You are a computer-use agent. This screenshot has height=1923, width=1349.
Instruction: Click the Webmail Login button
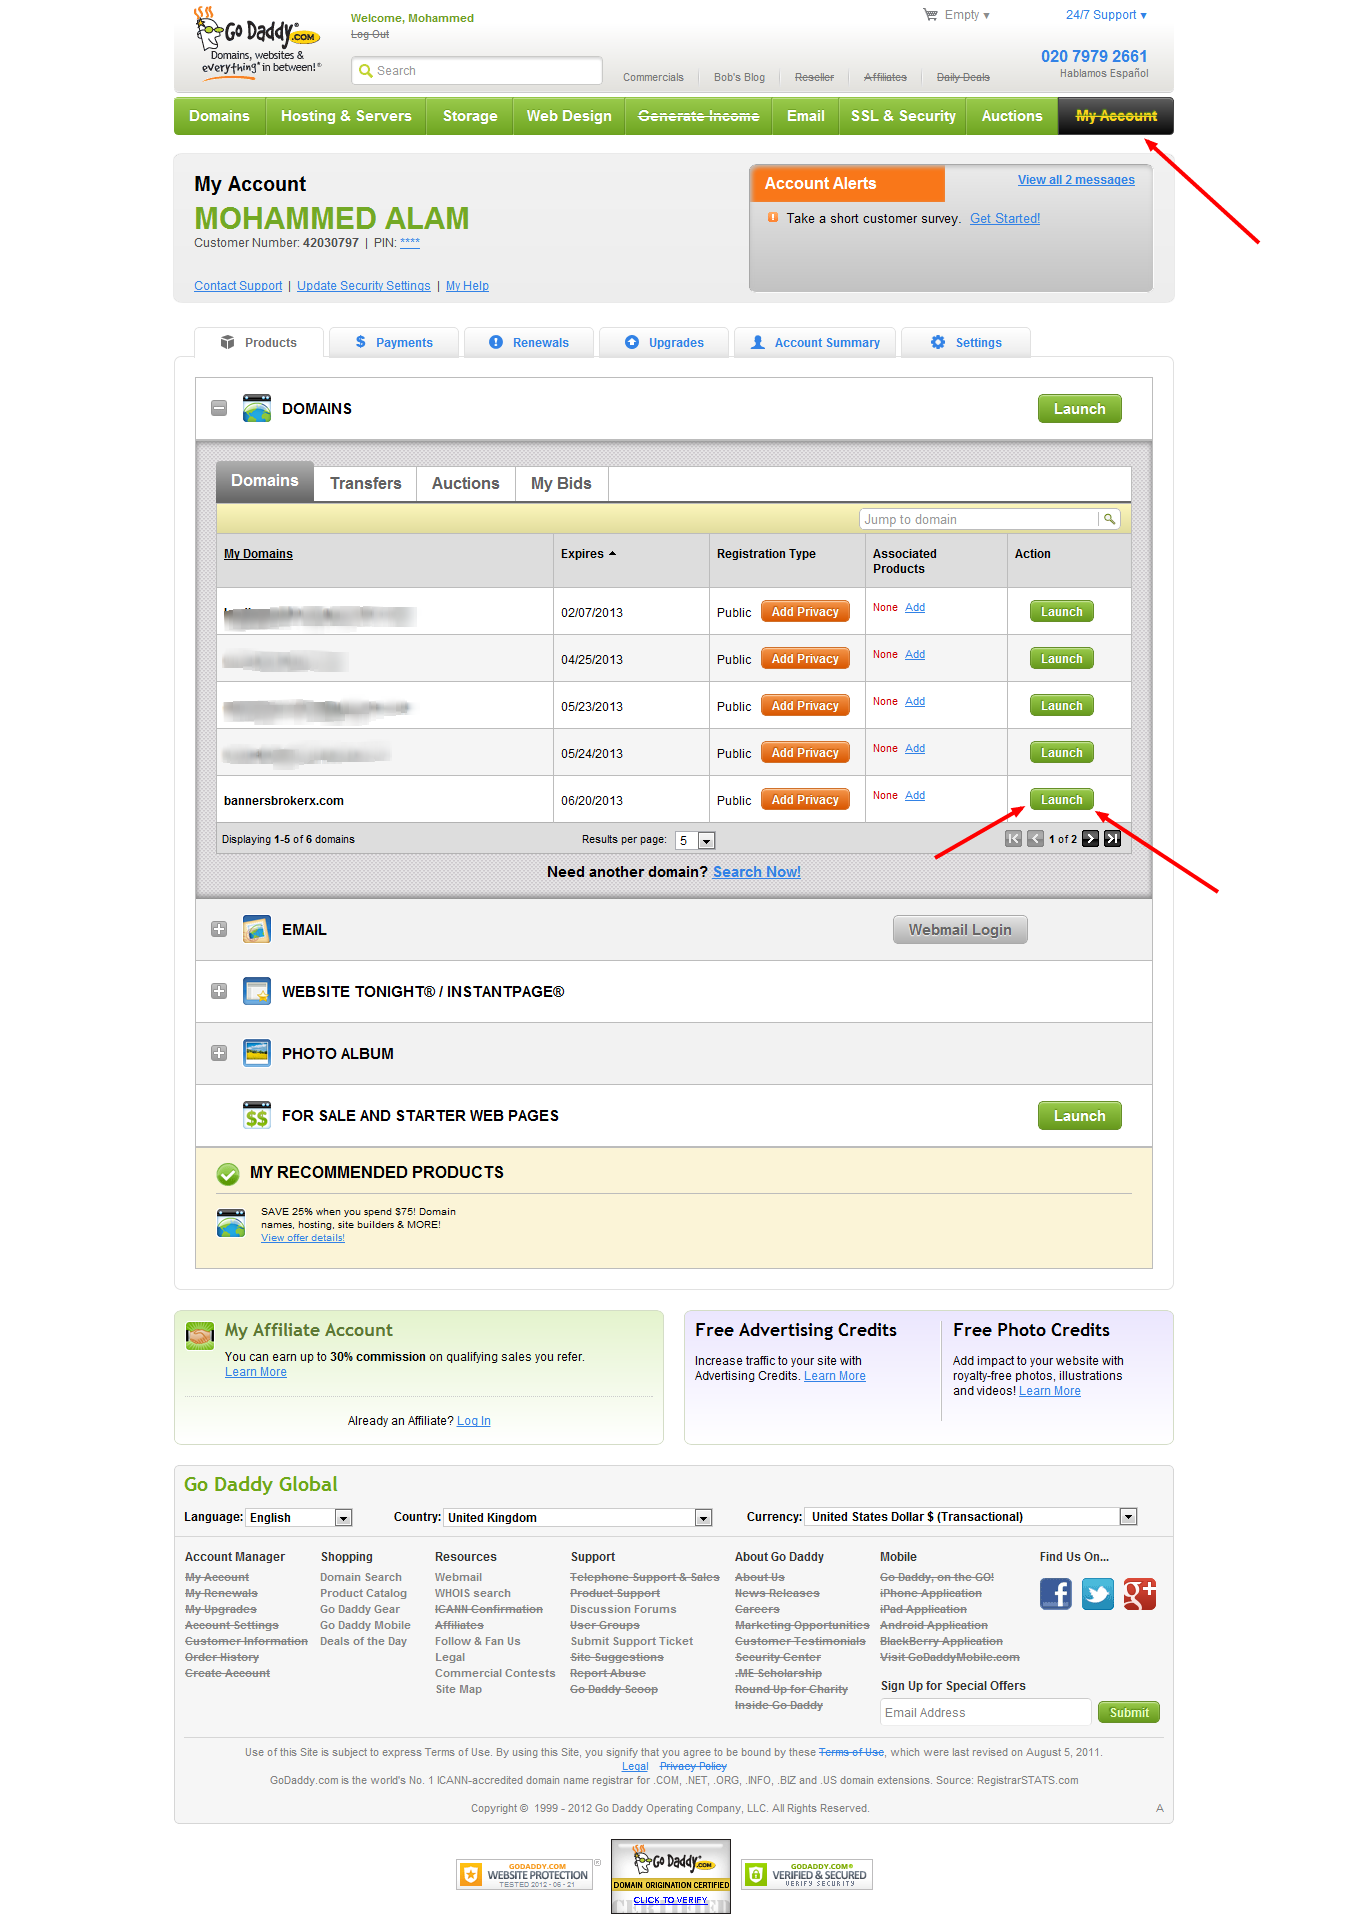960,929
